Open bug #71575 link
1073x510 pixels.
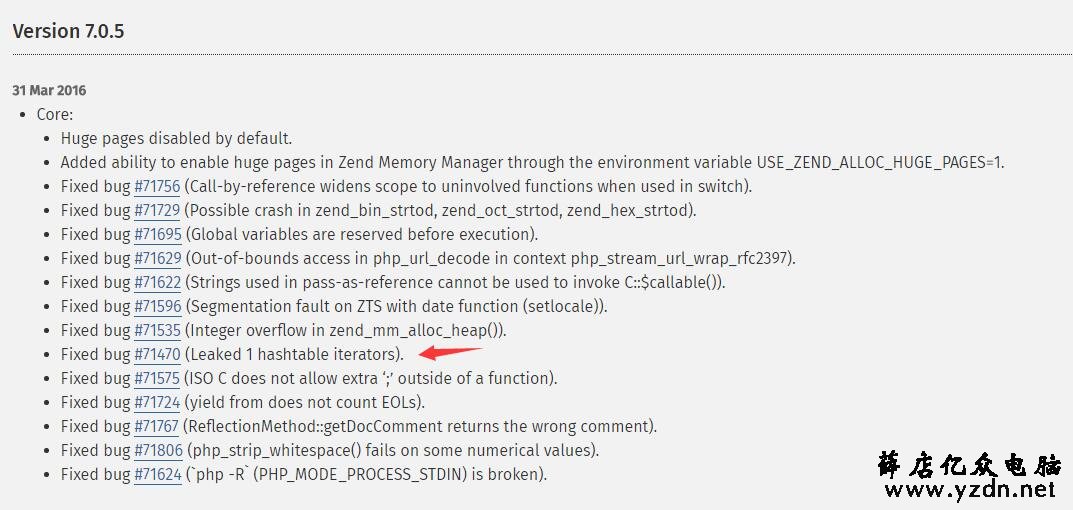157,378
